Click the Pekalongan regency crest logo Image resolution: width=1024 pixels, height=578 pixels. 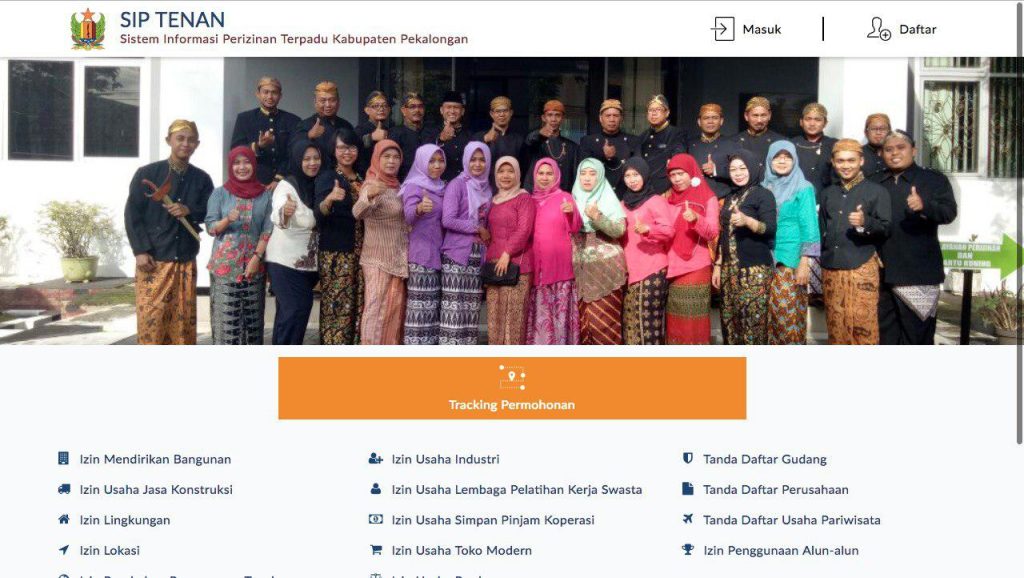88,29
